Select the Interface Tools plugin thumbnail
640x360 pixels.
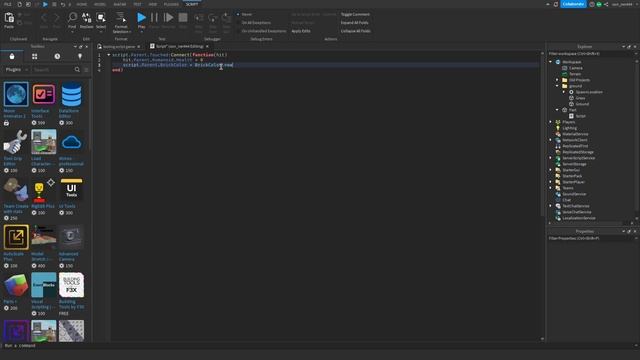pyautogui.click(x=44, y=94)
